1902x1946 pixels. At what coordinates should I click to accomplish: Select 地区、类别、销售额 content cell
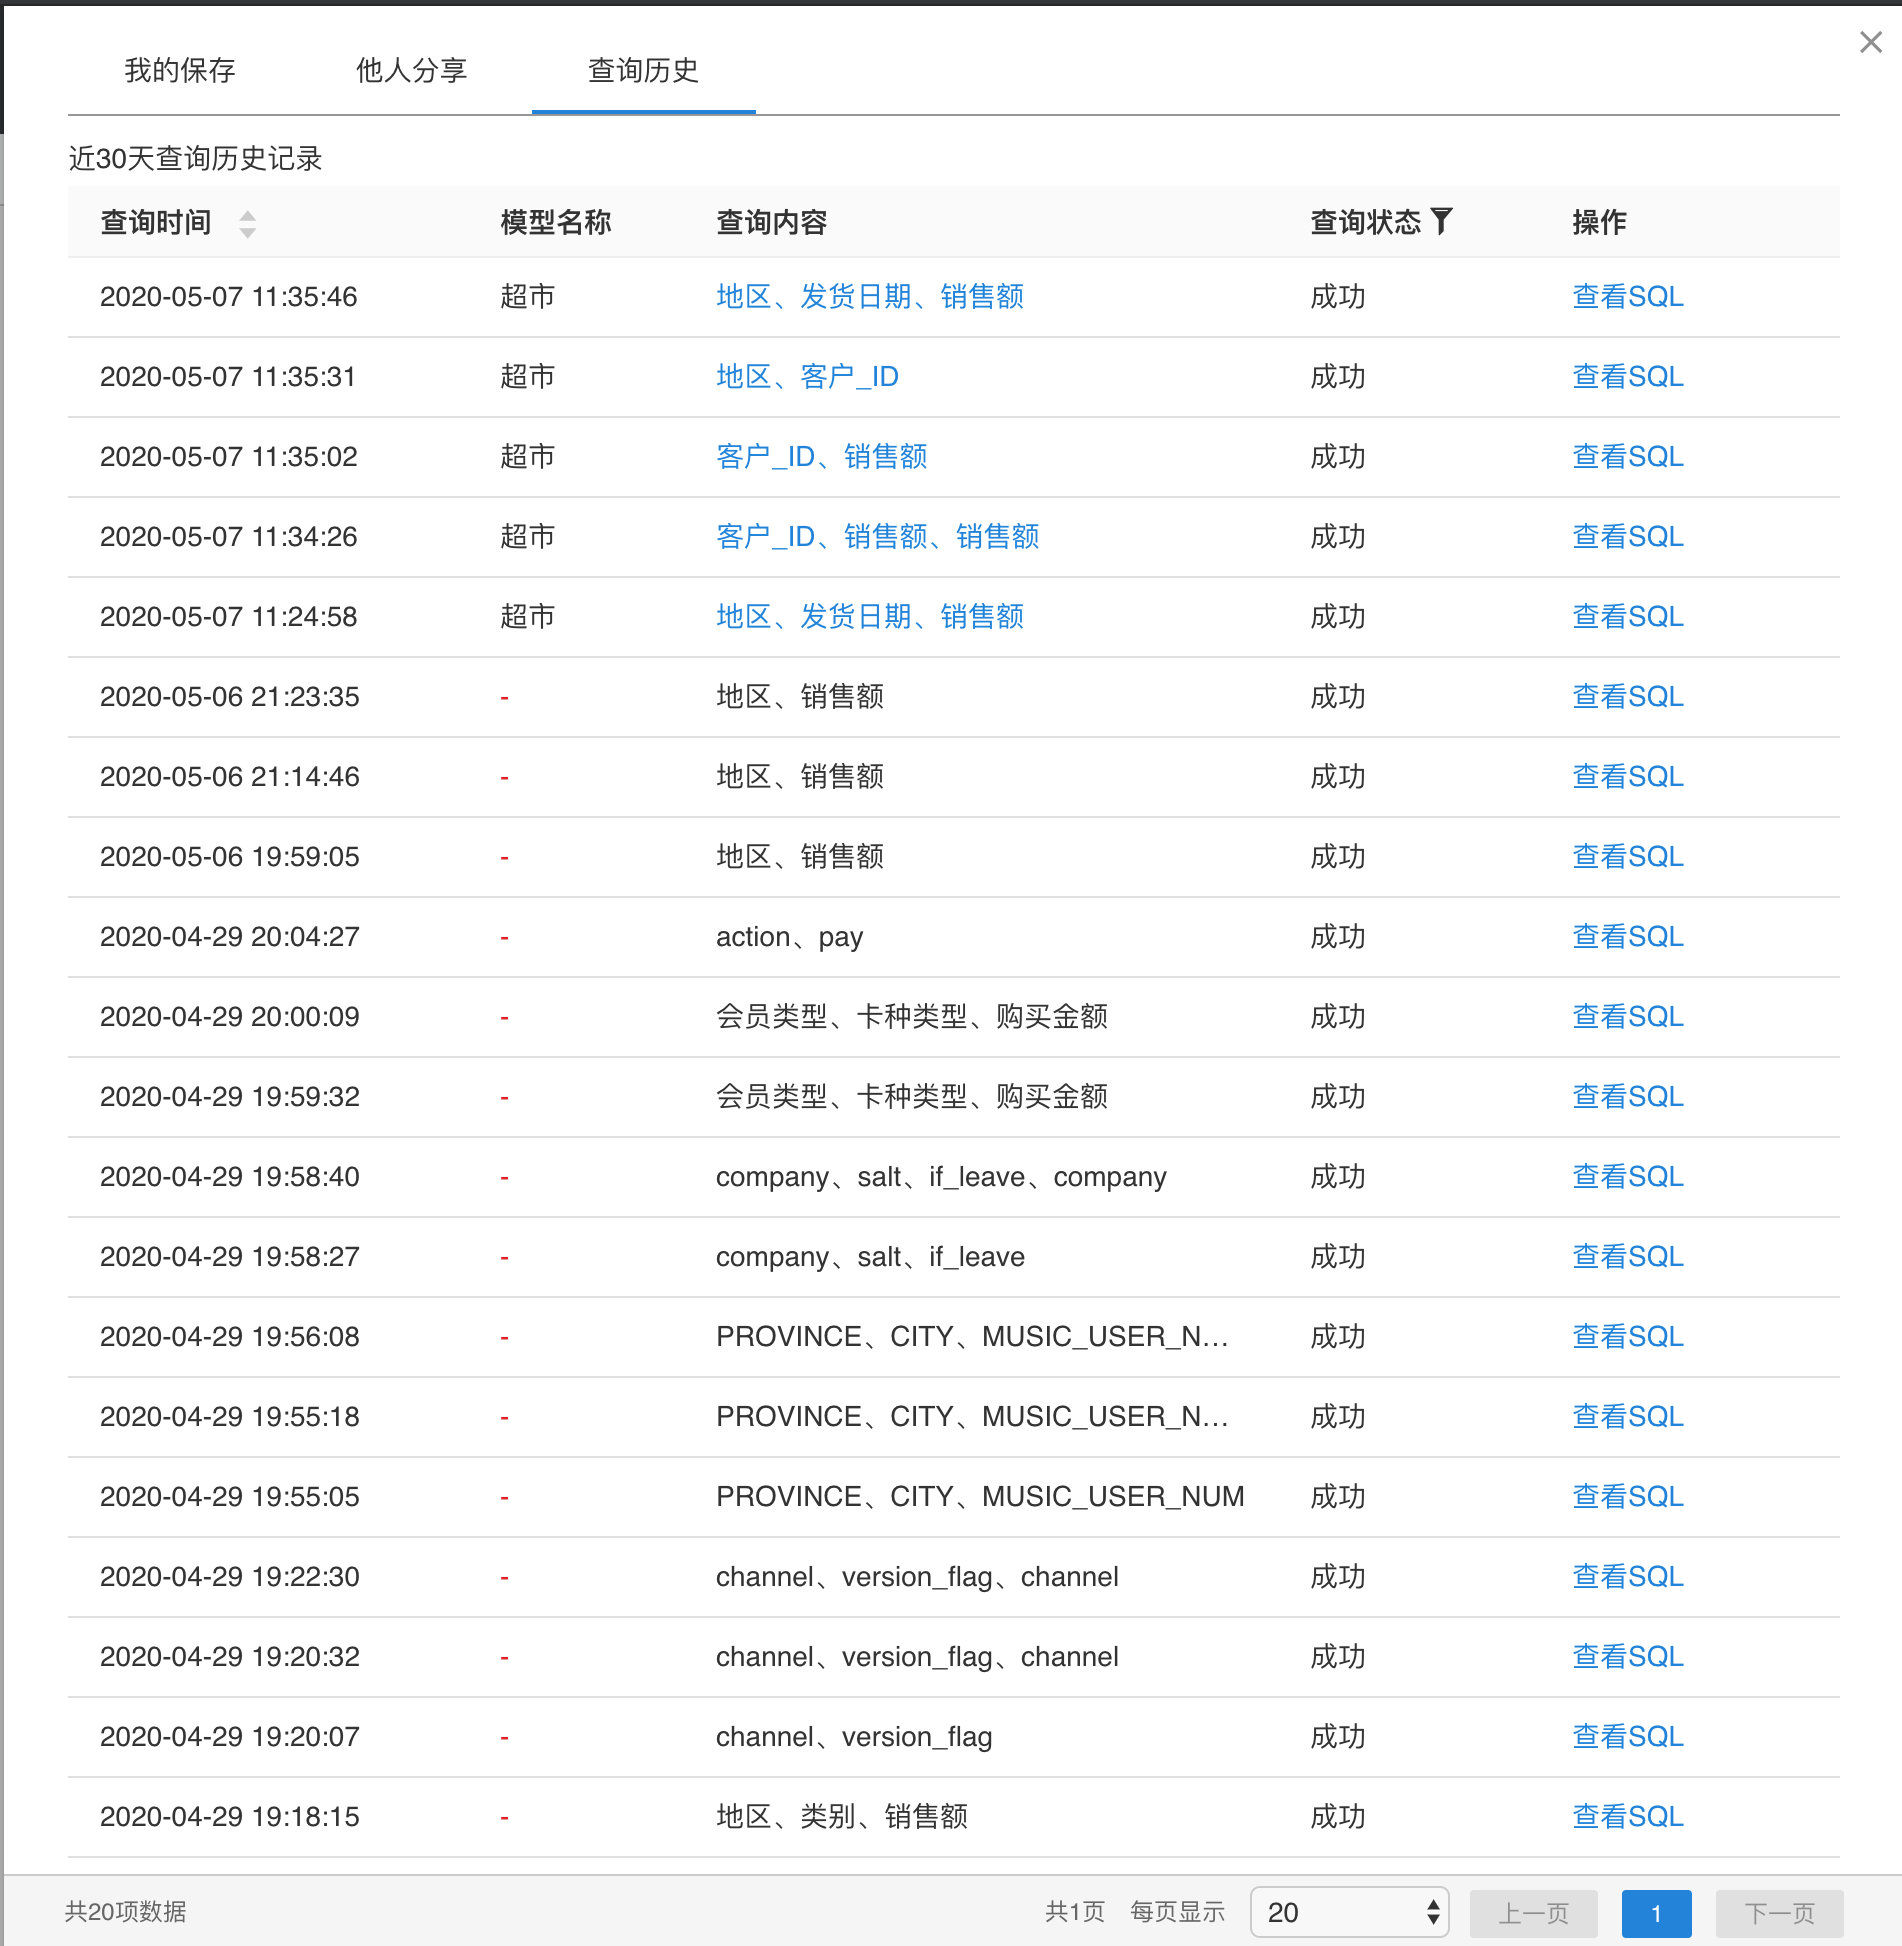[x=842, y=1817]
